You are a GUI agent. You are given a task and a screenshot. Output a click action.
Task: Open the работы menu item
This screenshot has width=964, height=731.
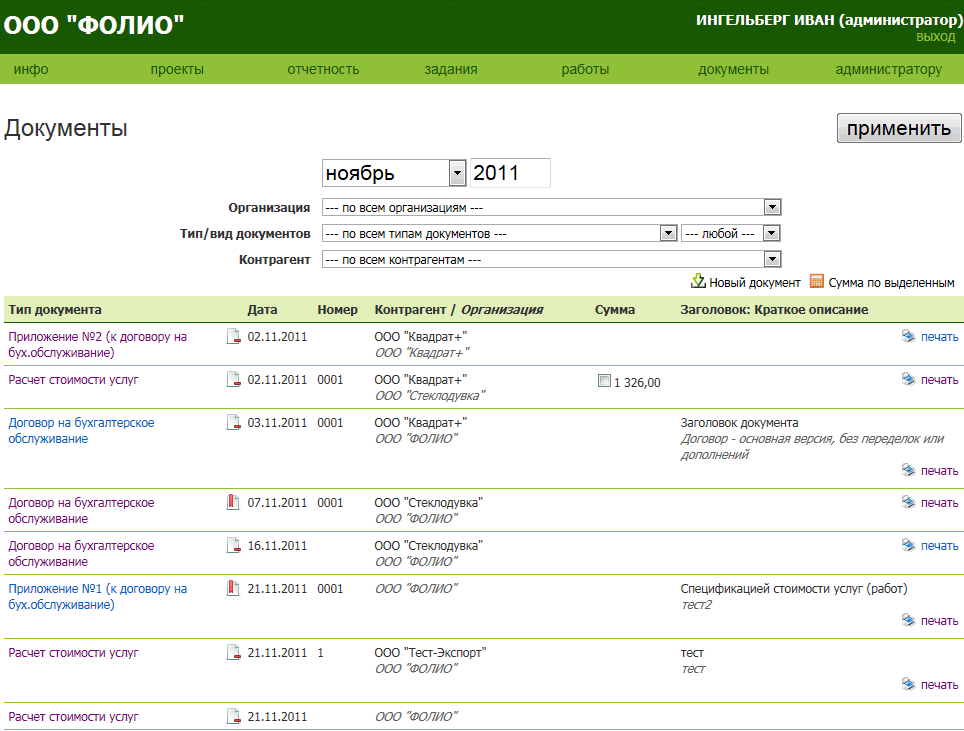pos(585,69)
